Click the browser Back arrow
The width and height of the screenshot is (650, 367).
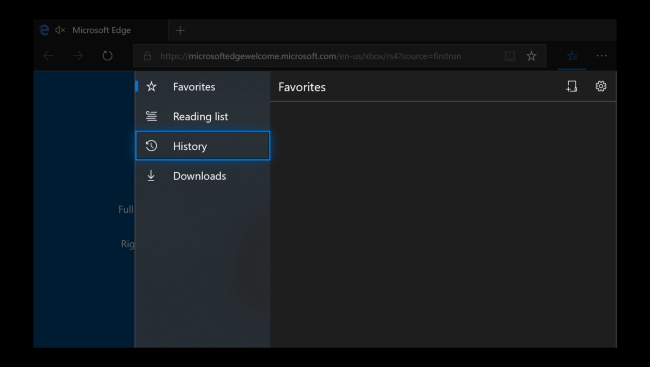pyautogui.click(x=49, y=56)
